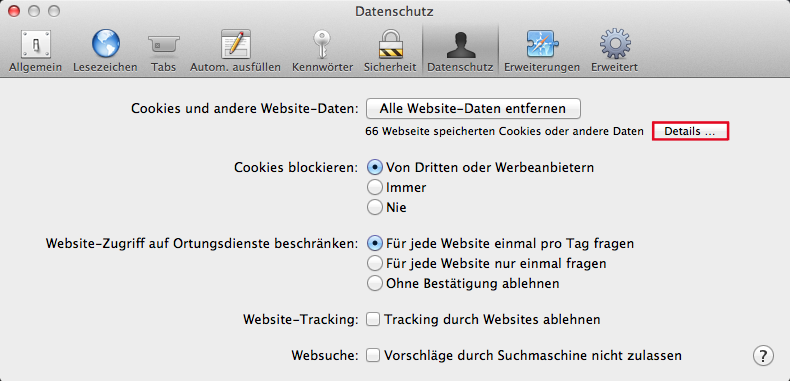Click the 'Cookies blockieren:' label
The image size is (790, 381).
(x=296, y=167)
